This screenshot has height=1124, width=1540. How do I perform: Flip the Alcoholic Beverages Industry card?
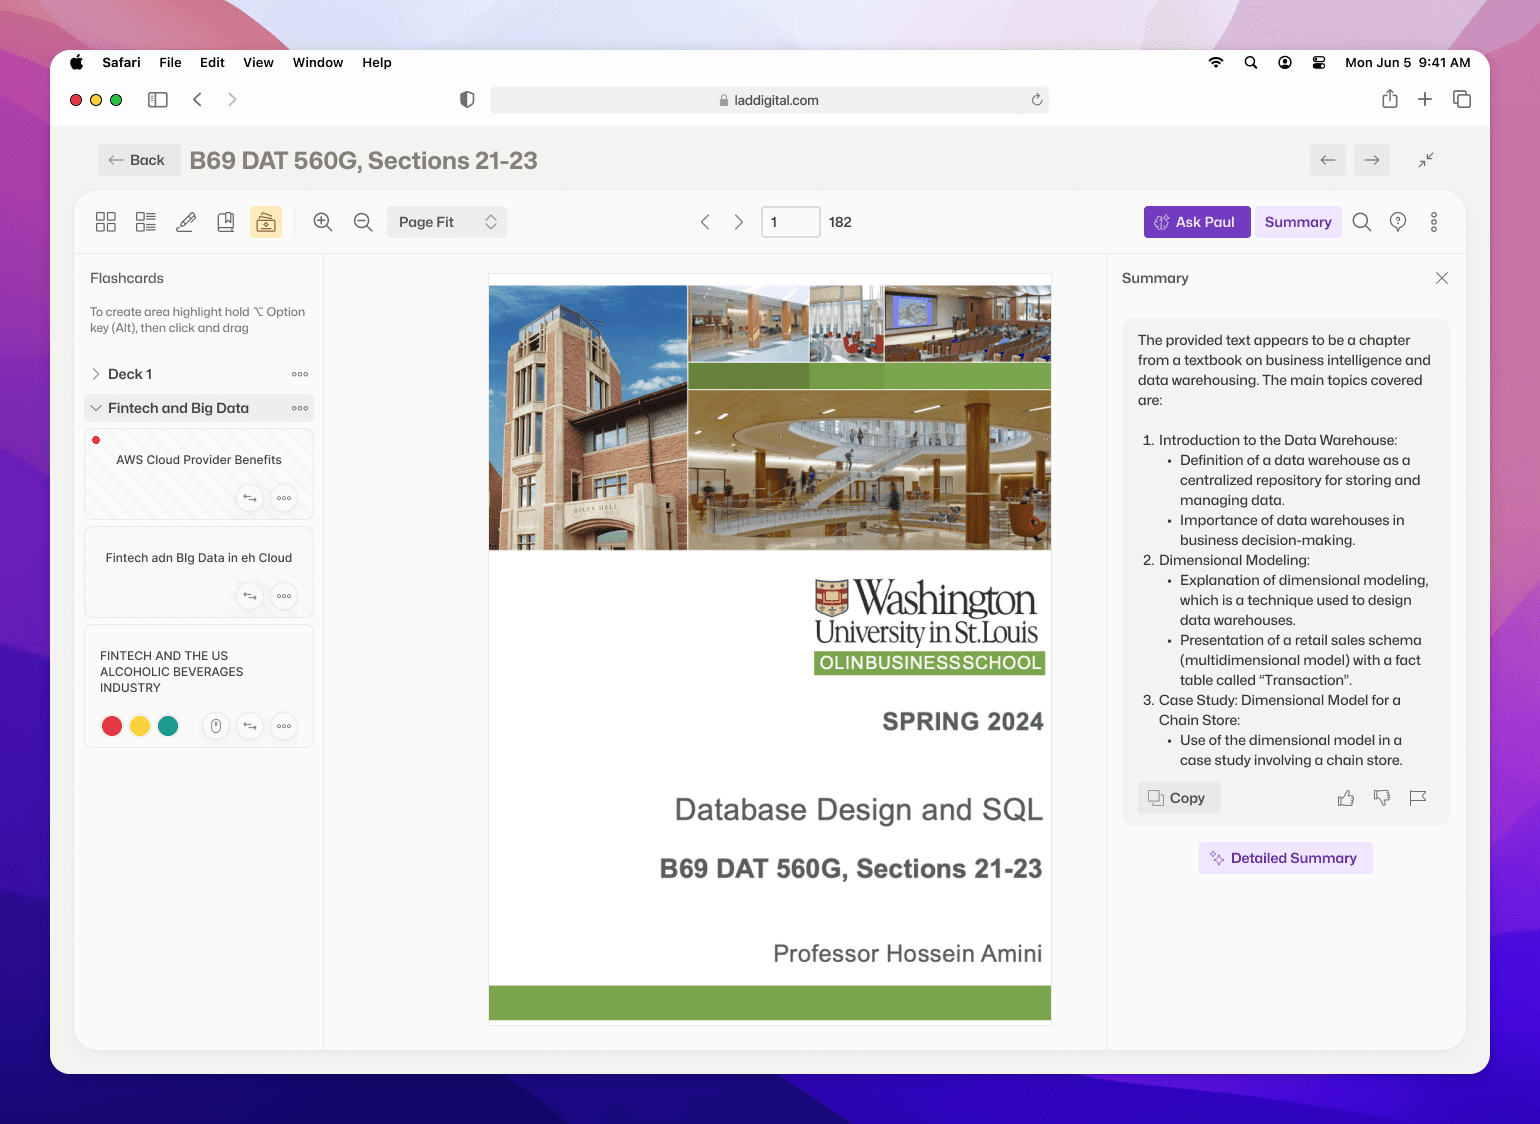point(250,726)
